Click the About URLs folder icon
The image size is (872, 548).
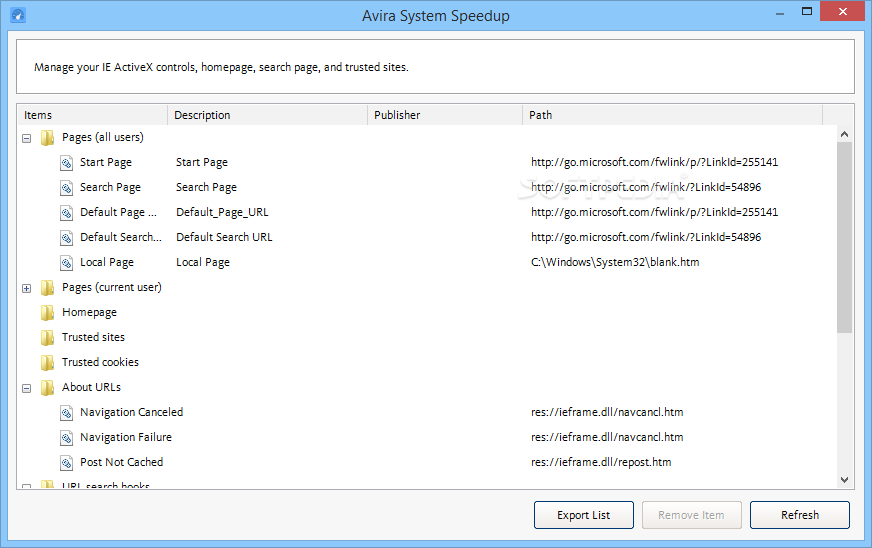click(x=48, y=388)
